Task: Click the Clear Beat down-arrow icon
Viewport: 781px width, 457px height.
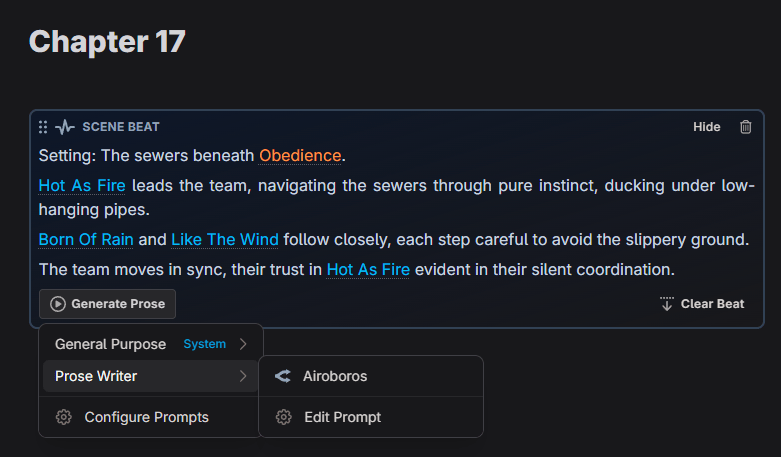Action: [667, 304]
